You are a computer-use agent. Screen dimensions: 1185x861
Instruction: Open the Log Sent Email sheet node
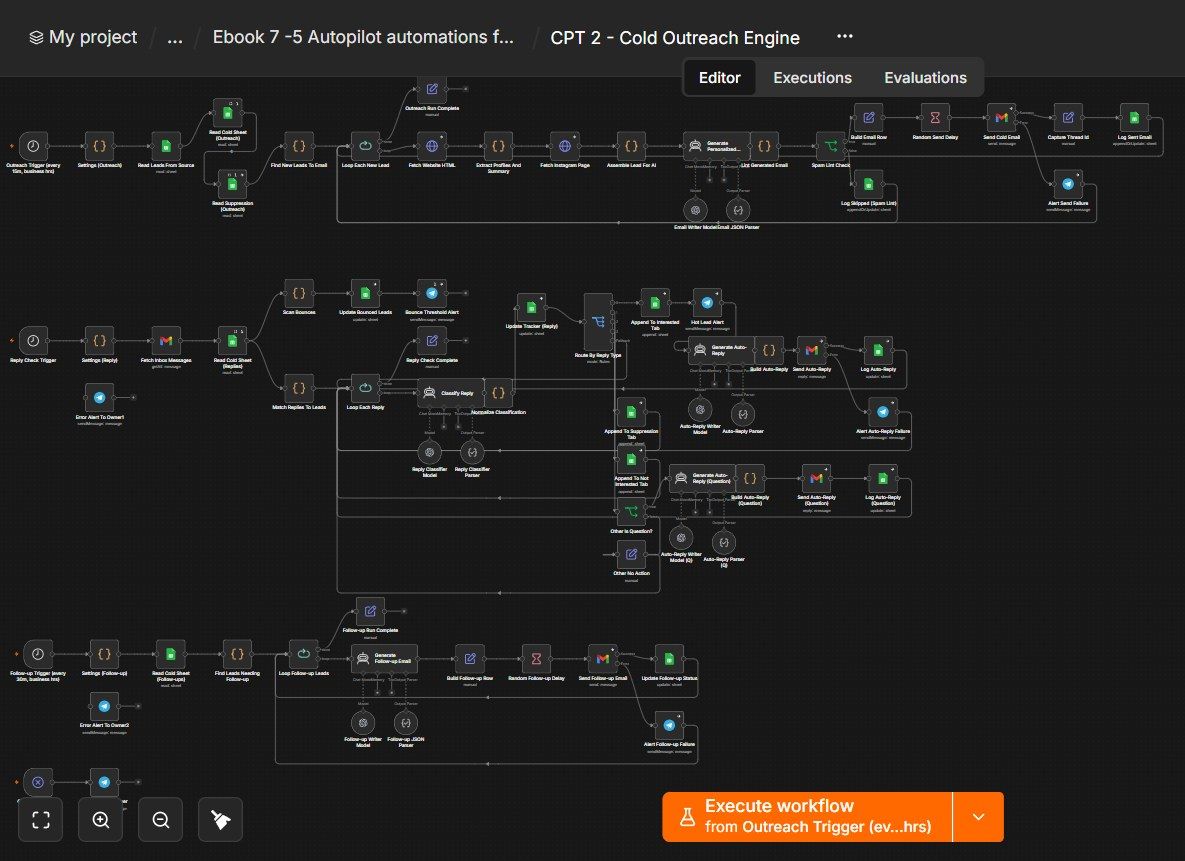tap(1134, 118)
